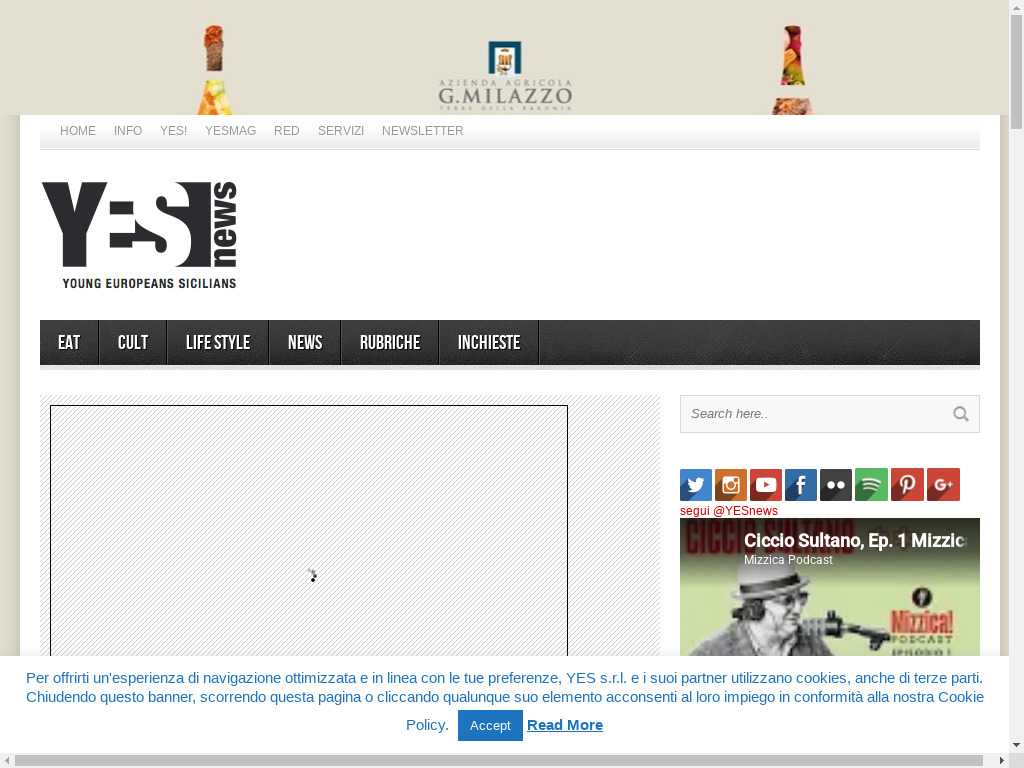Image resolution: width=1024 pixels, height=768 pixels.
Task: Click the vertical scrollbar thumb
Action: [1016, 72]
